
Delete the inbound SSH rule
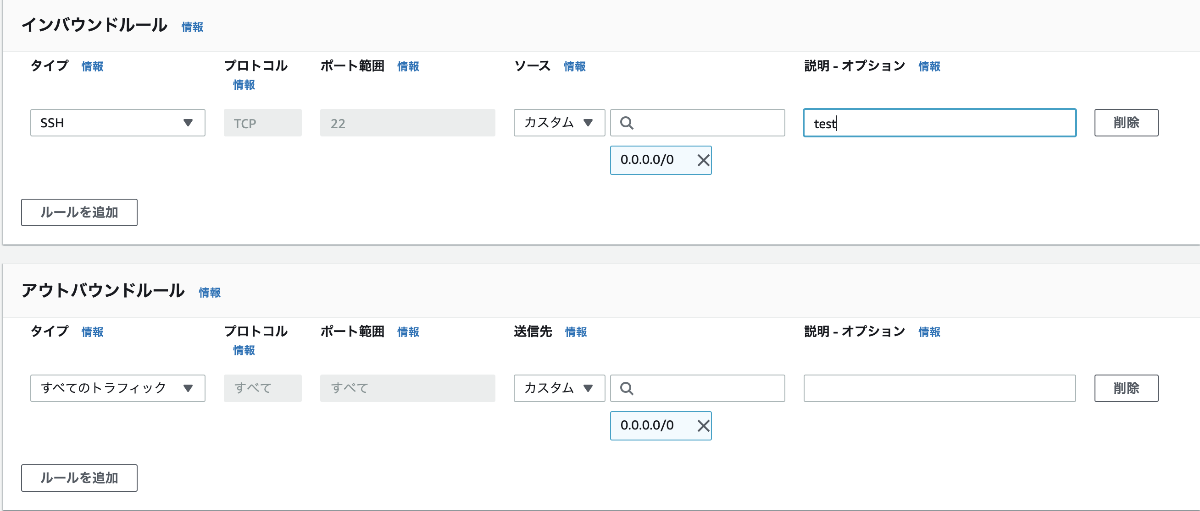[x=1126, y=123]
